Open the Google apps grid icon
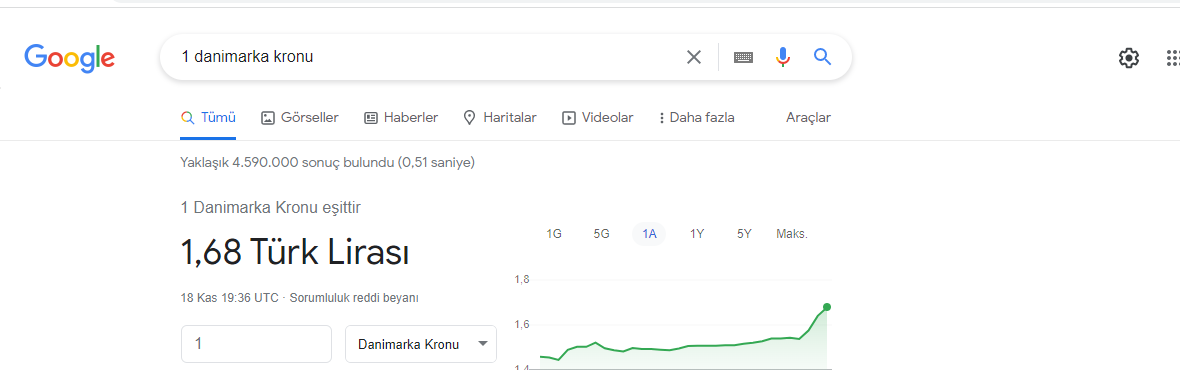The height and width of the screenshot is (370, 1180). pos(1172,58)
